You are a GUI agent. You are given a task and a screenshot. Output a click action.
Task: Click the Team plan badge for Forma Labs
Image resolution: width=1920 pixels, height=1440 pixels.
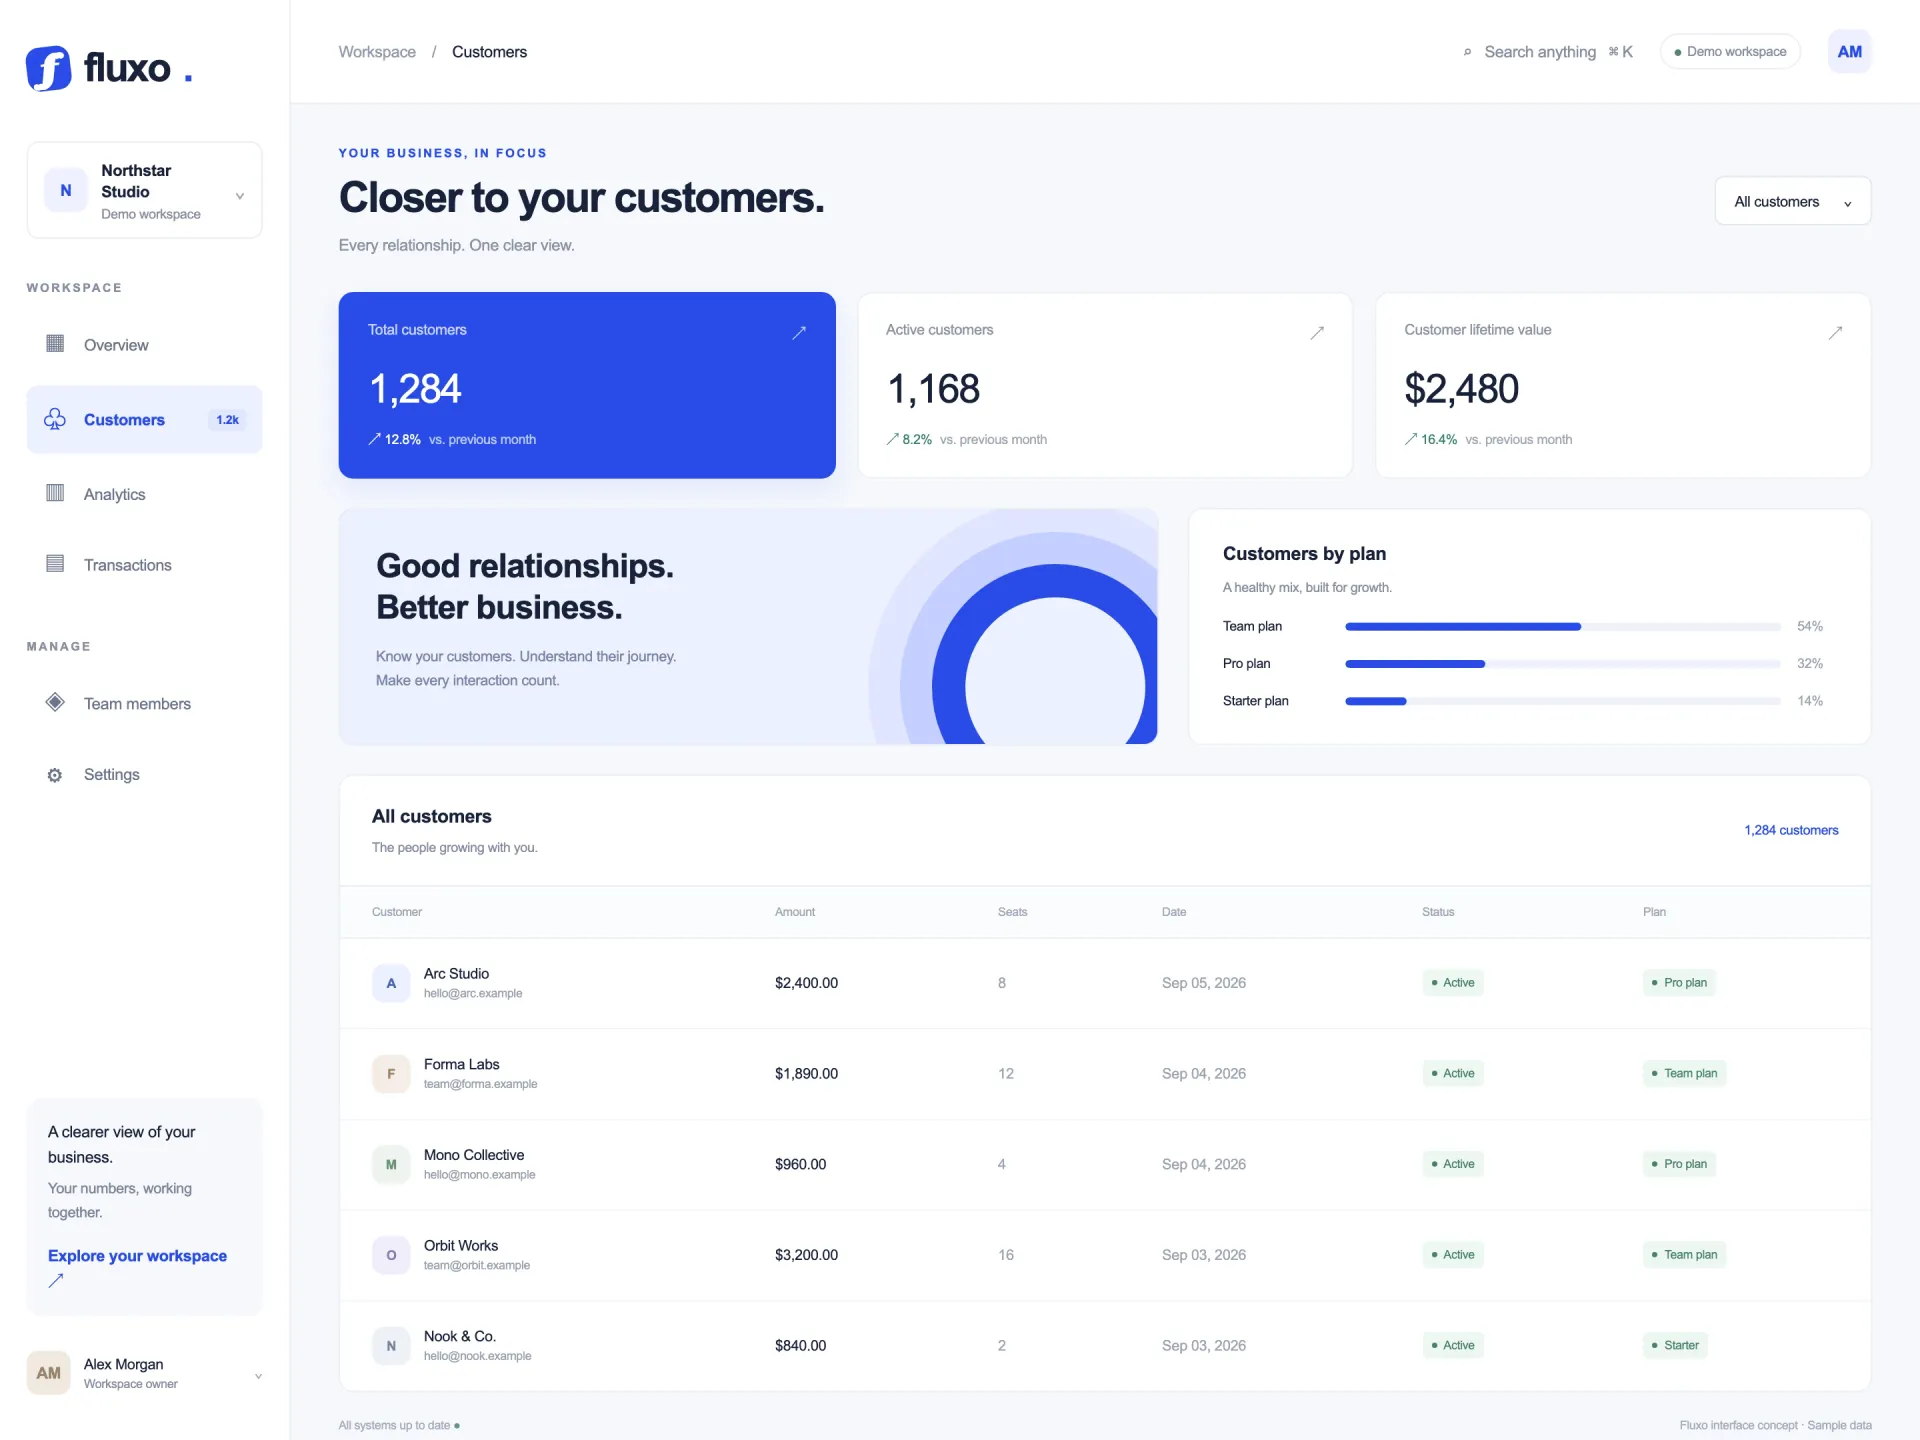pos(1684,1074)
